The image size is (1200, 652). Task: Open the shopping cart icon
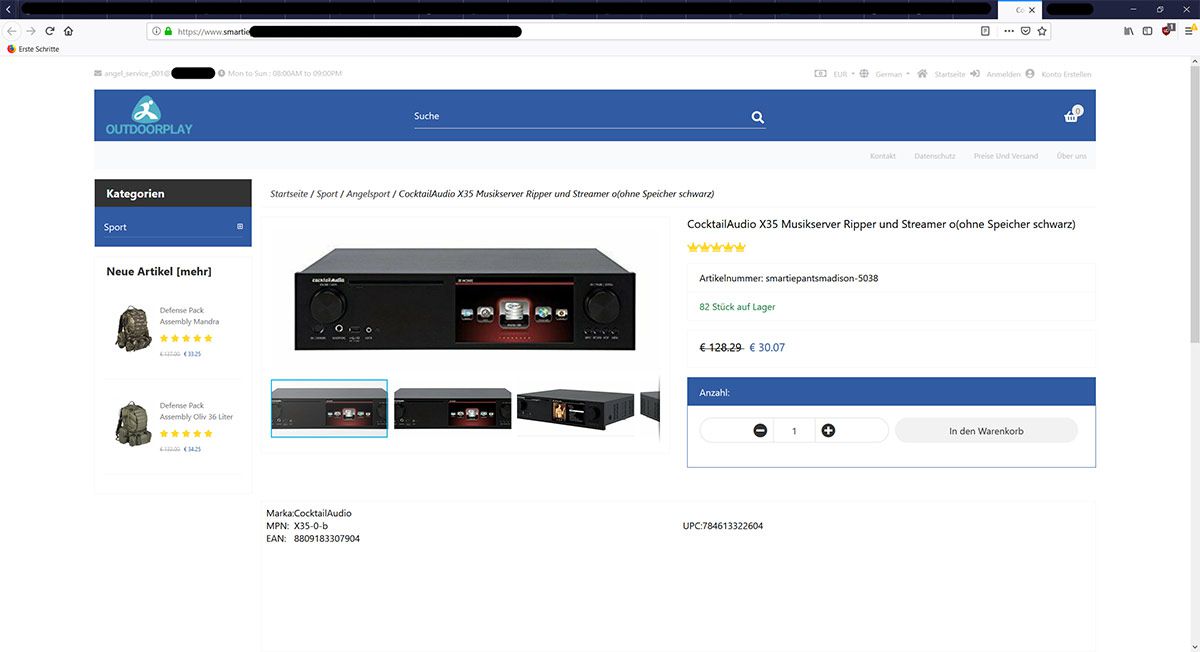1072,115
